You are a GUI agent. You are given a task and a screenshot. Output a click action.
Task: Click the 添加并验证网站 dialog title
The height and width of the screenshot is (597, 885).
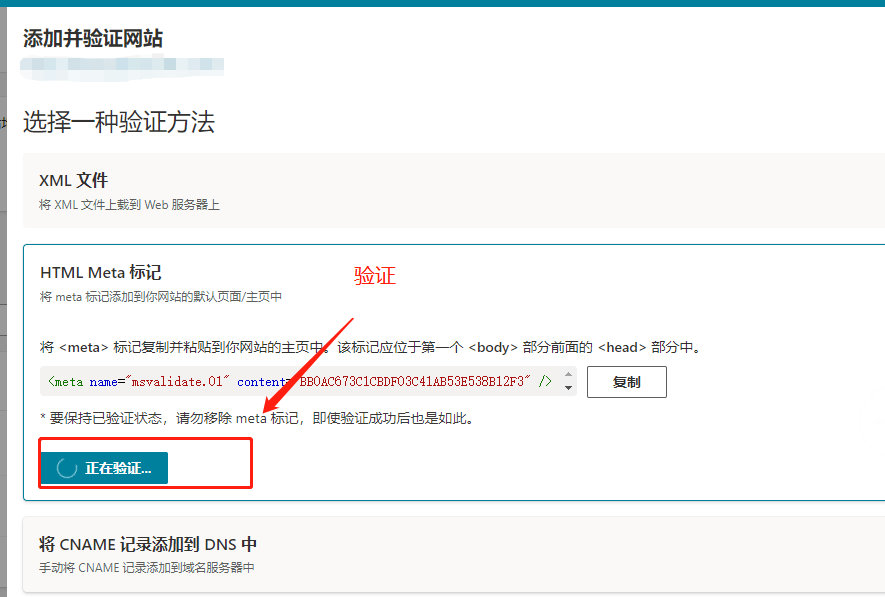point(92,39)
